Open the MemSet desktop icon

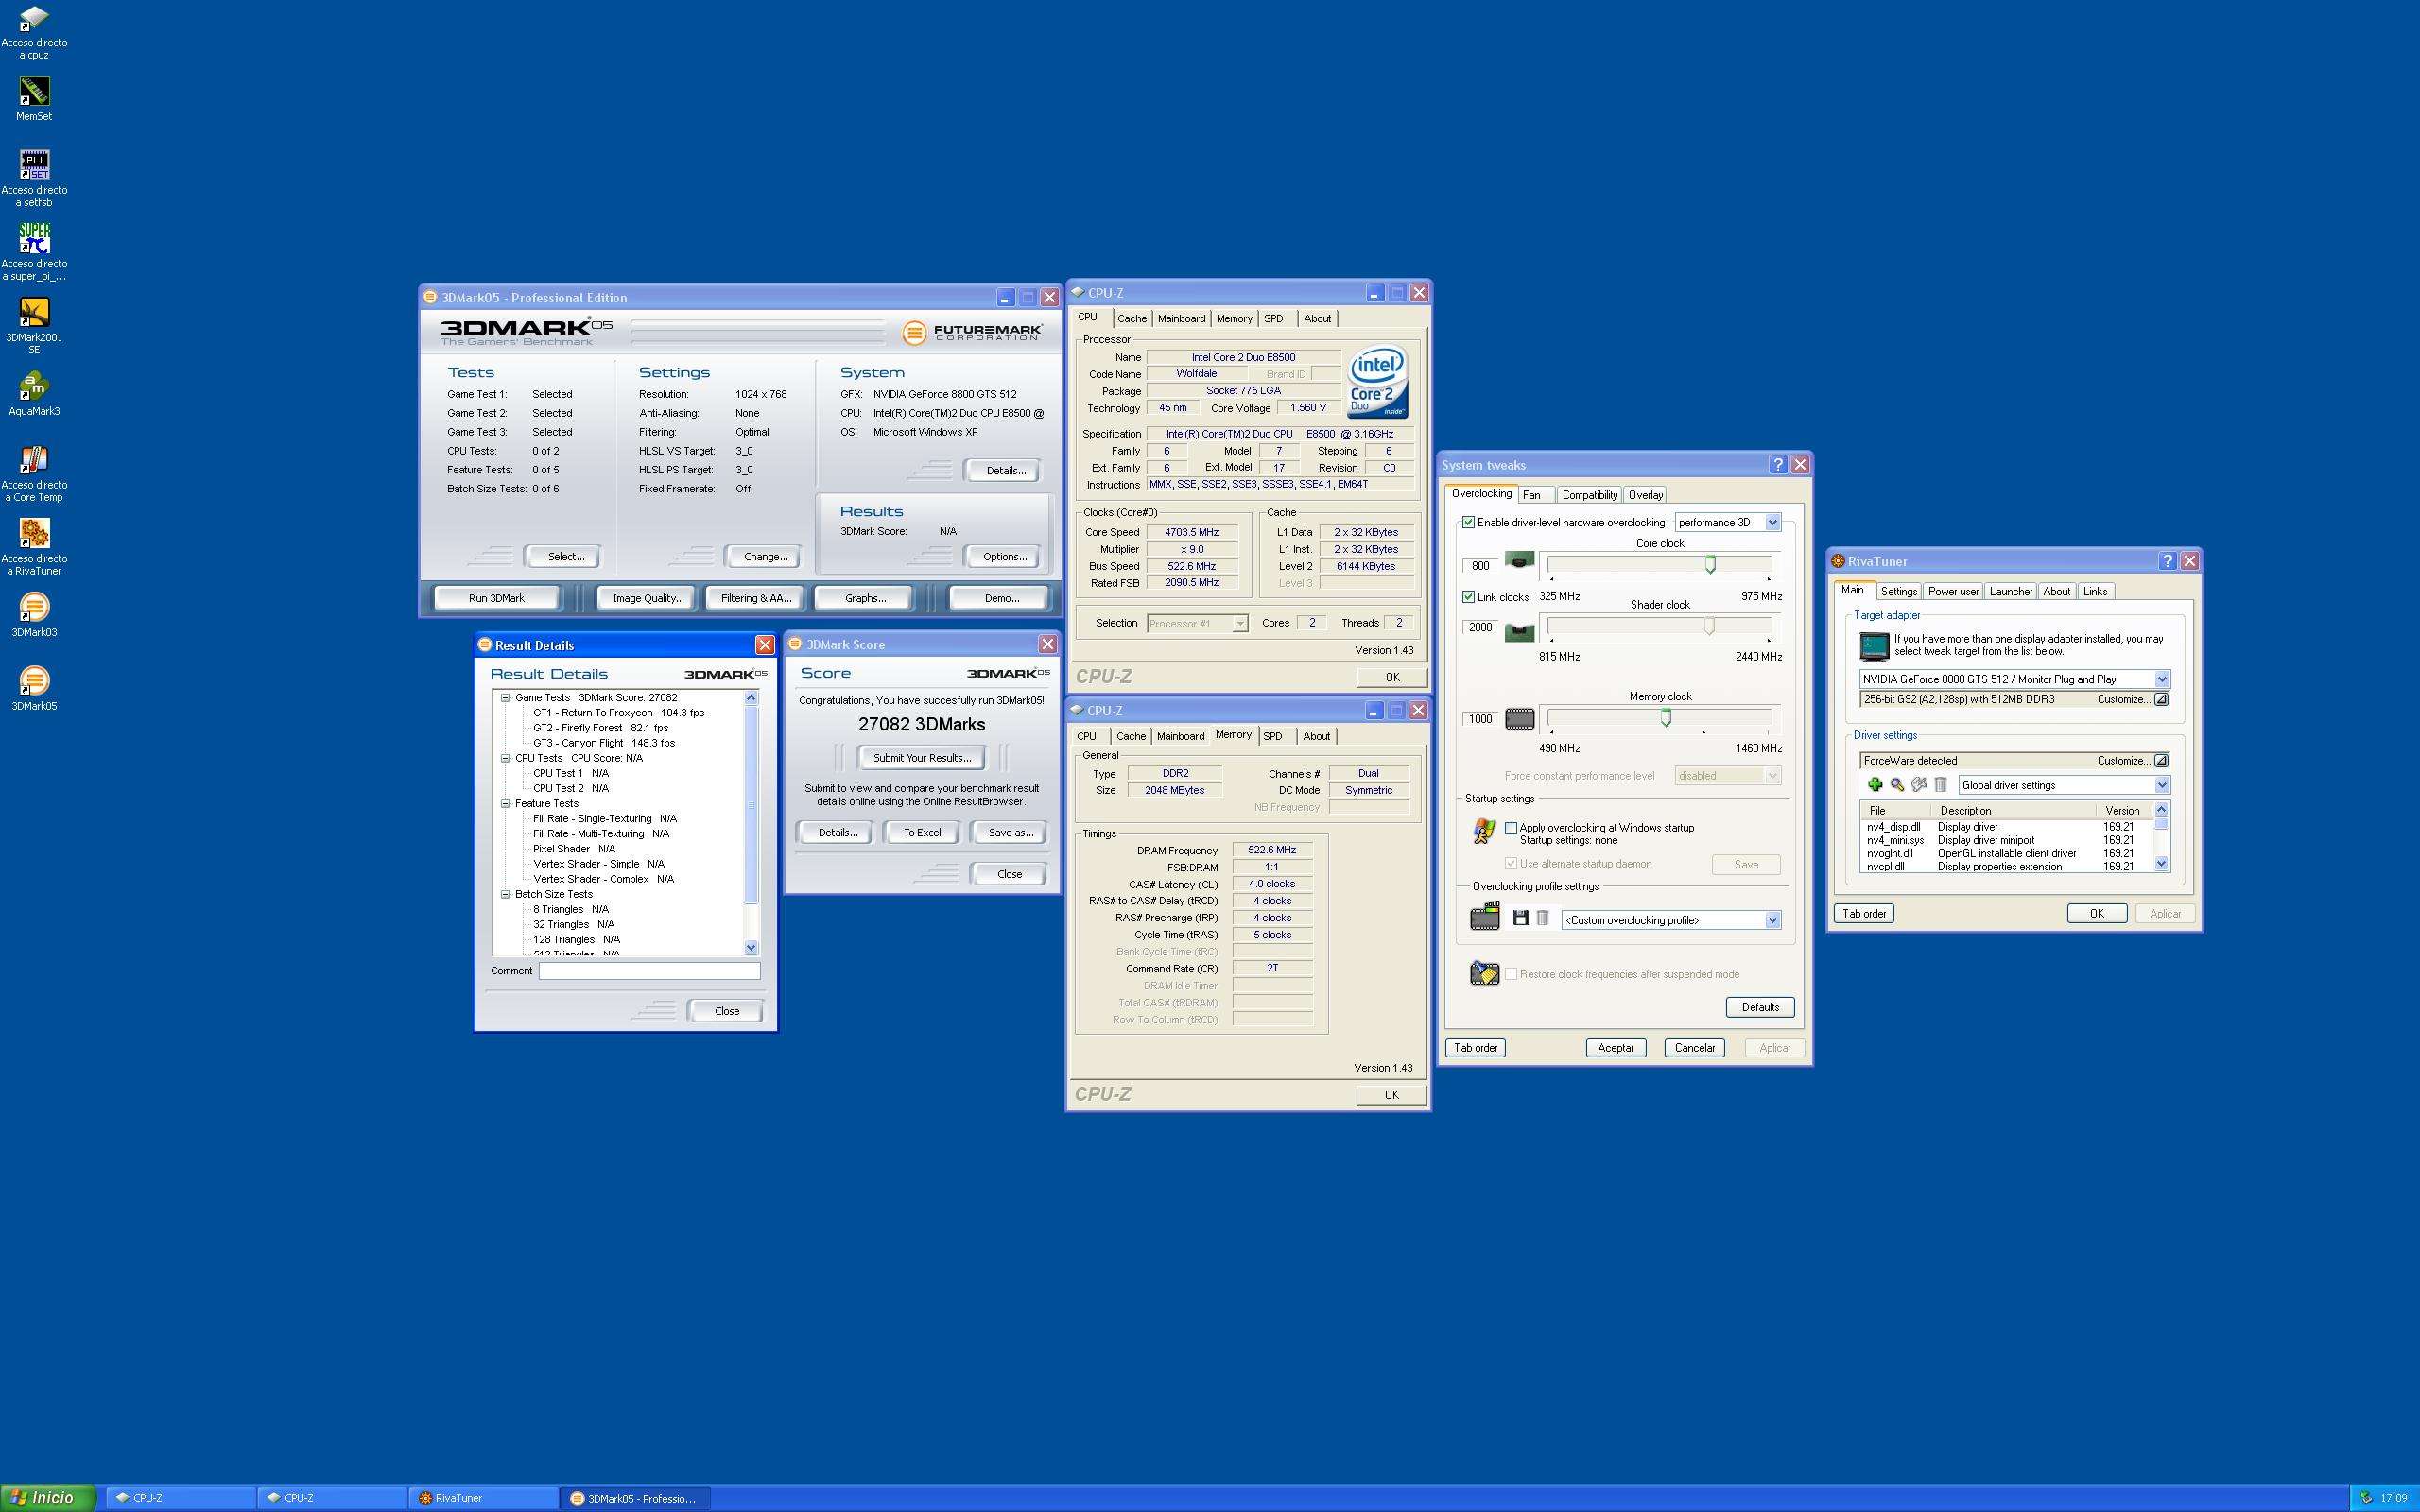[x=34, y=99]
